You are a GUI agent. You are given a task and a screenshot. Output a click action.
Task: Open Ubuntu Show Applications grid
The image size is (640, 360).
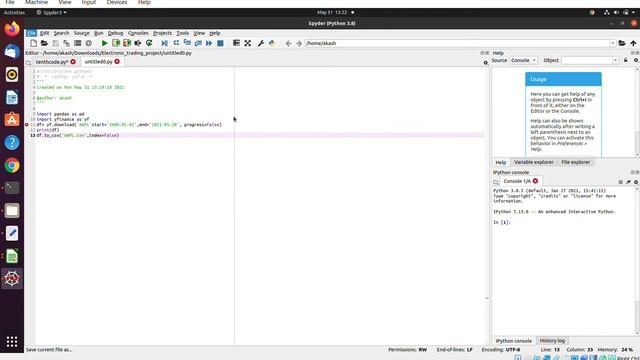pyautogui.click(x=12, y=342)
